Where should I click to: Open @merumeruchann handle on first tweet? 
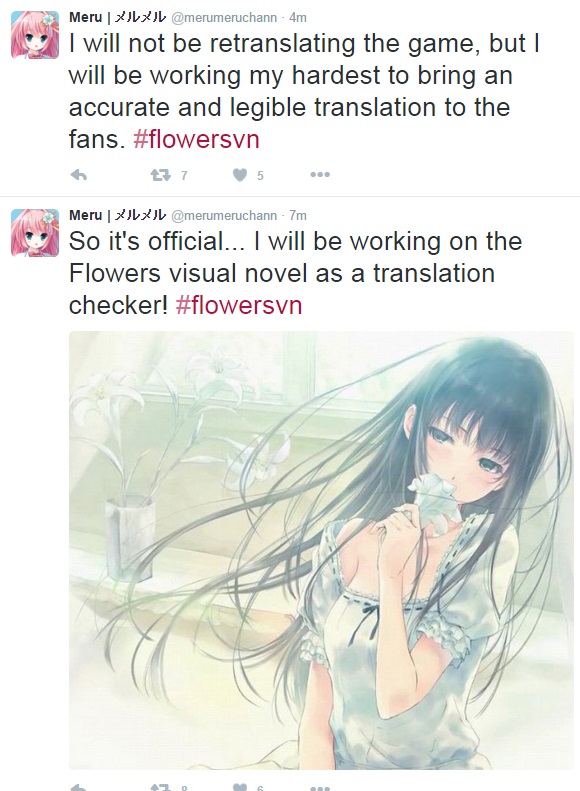click(x=224, y=18)
